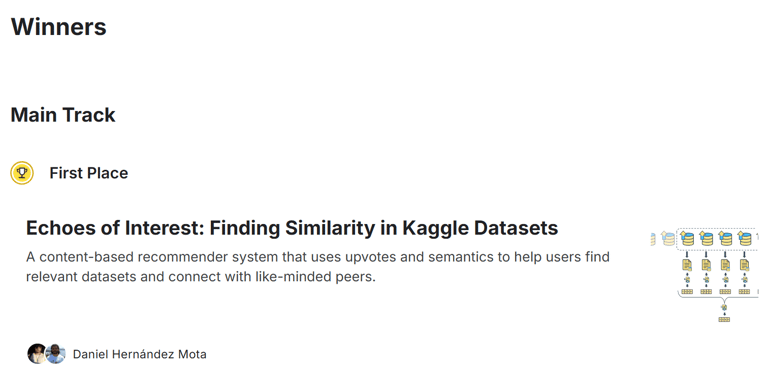Screen dimensions: 768x370
Task: Click the faded database icon outside dotted box
Action: coord(668,238)
